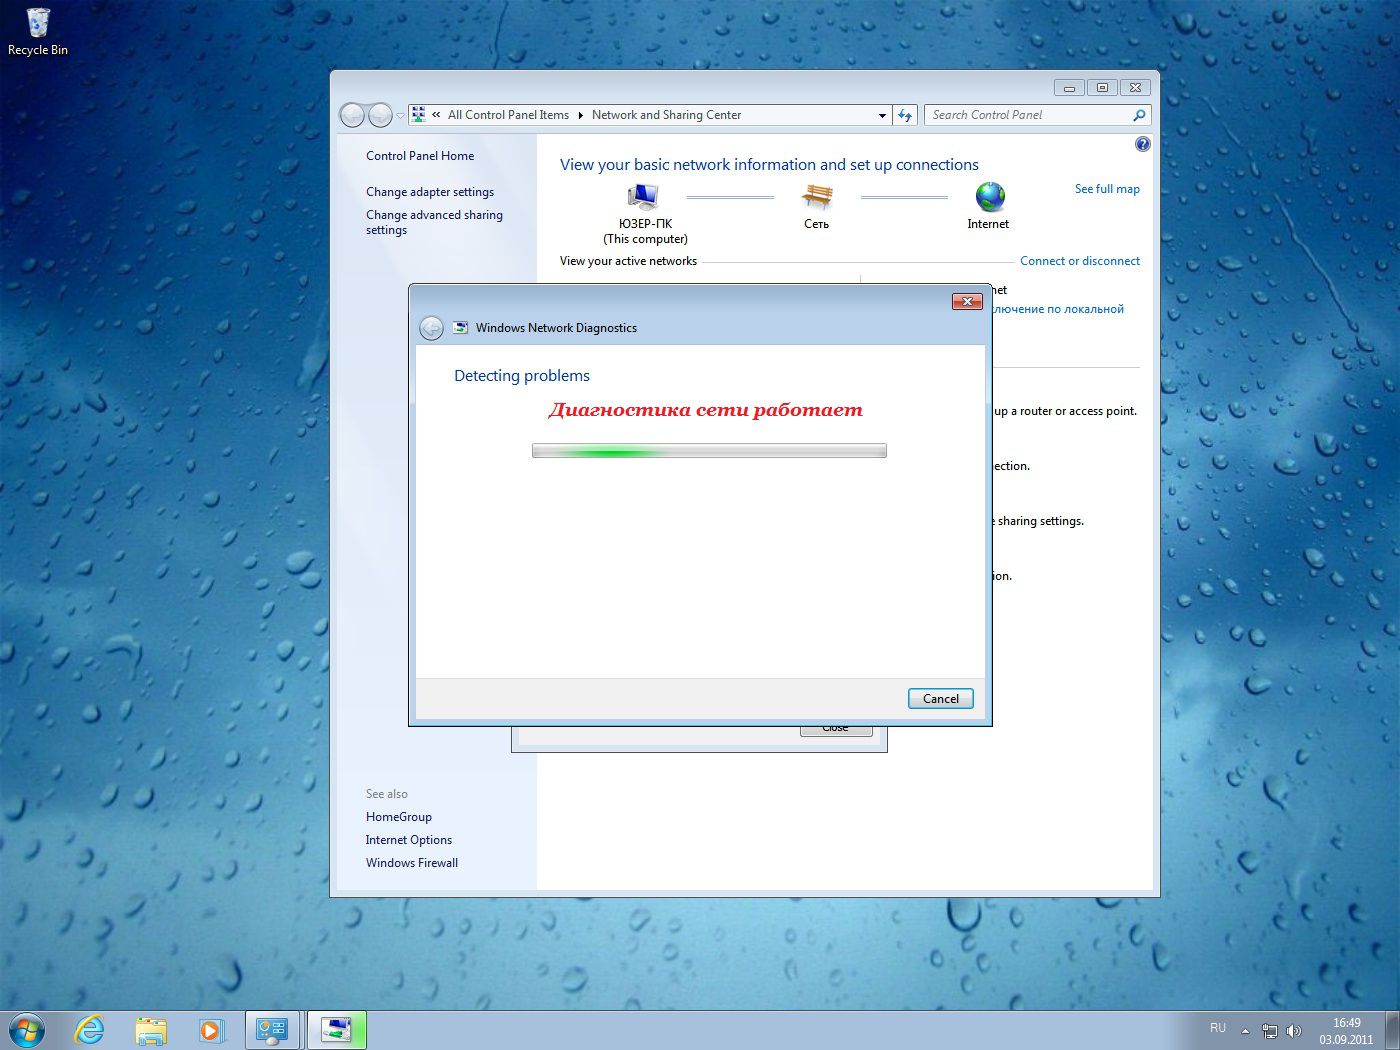
Task: Open Control Panel Home
Action: pos(420,156)
